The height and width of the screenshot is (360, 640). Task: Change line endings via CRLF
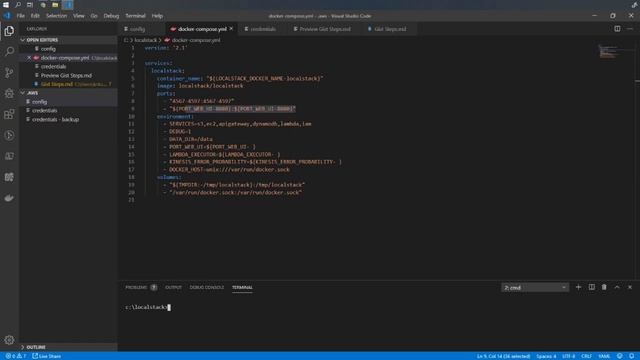coord(586,356)
